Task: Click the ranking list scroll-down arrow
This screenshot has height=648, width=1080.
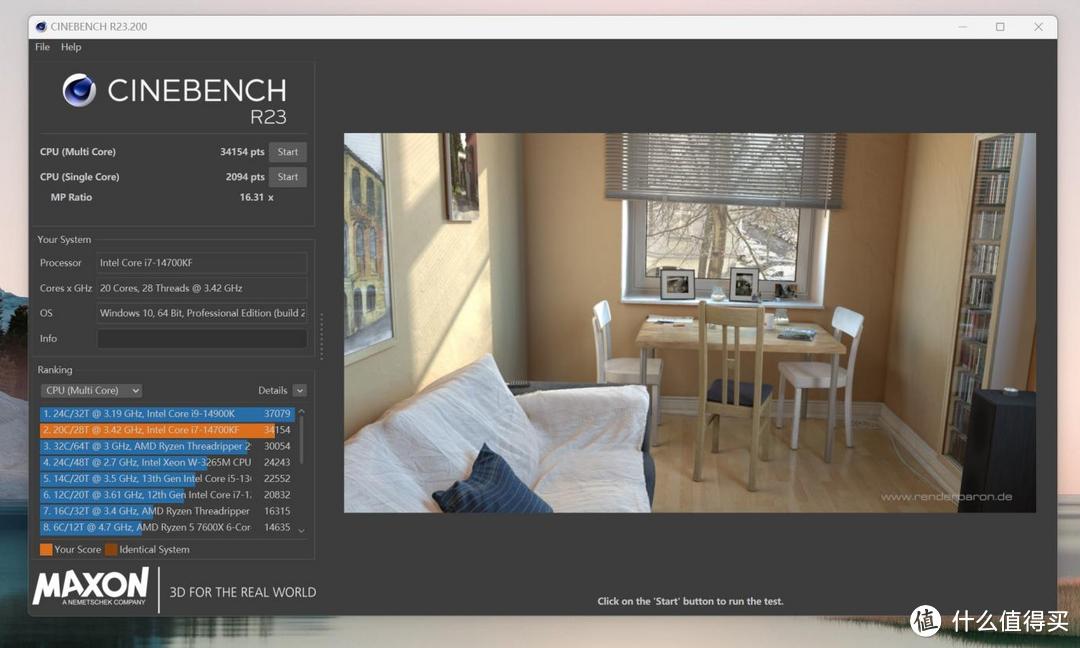Action: coord(301,531)
